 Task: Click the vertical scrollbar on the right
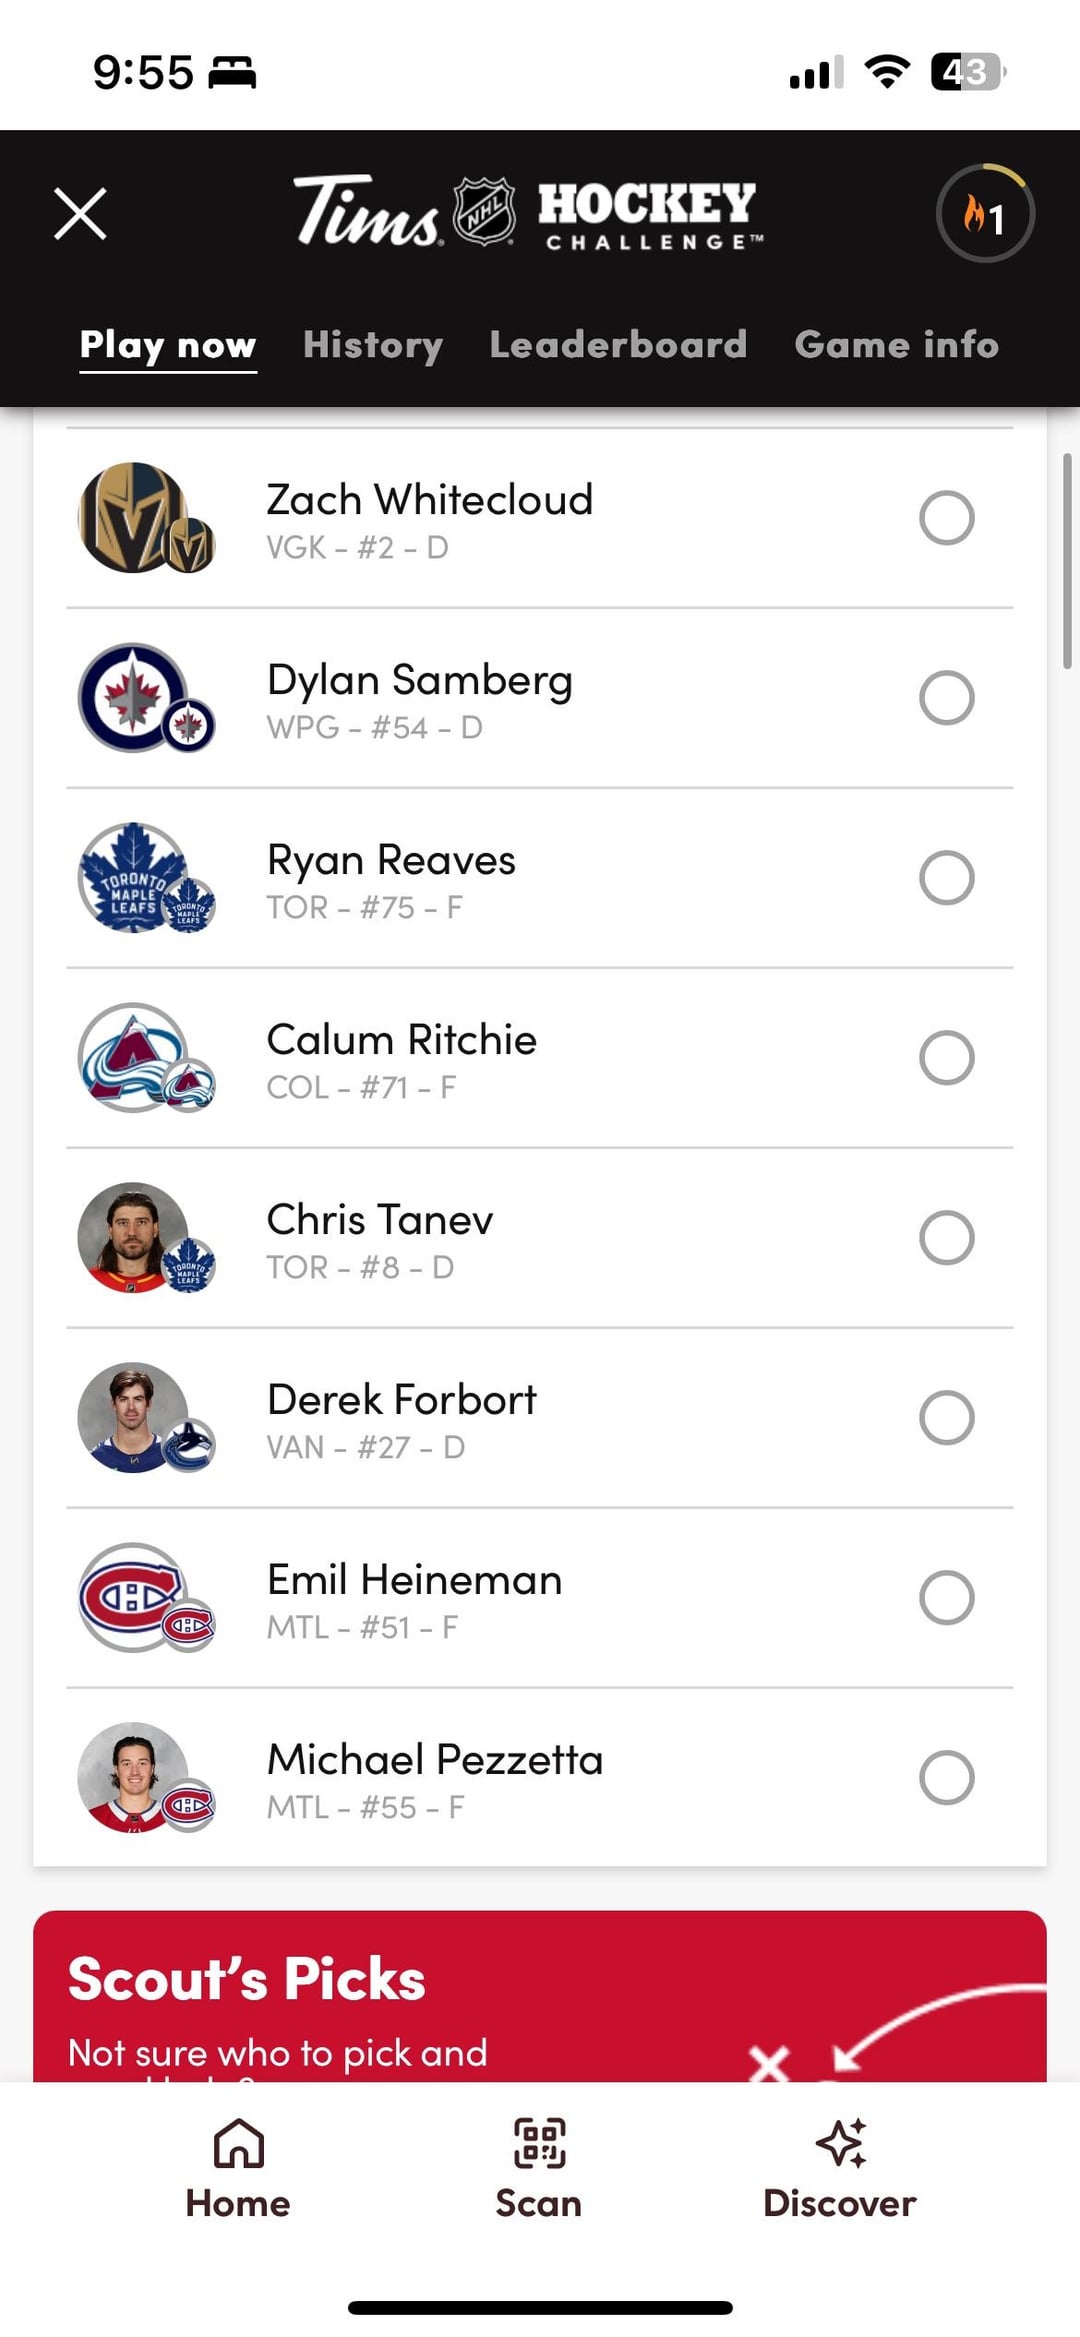click(1067, 560)
